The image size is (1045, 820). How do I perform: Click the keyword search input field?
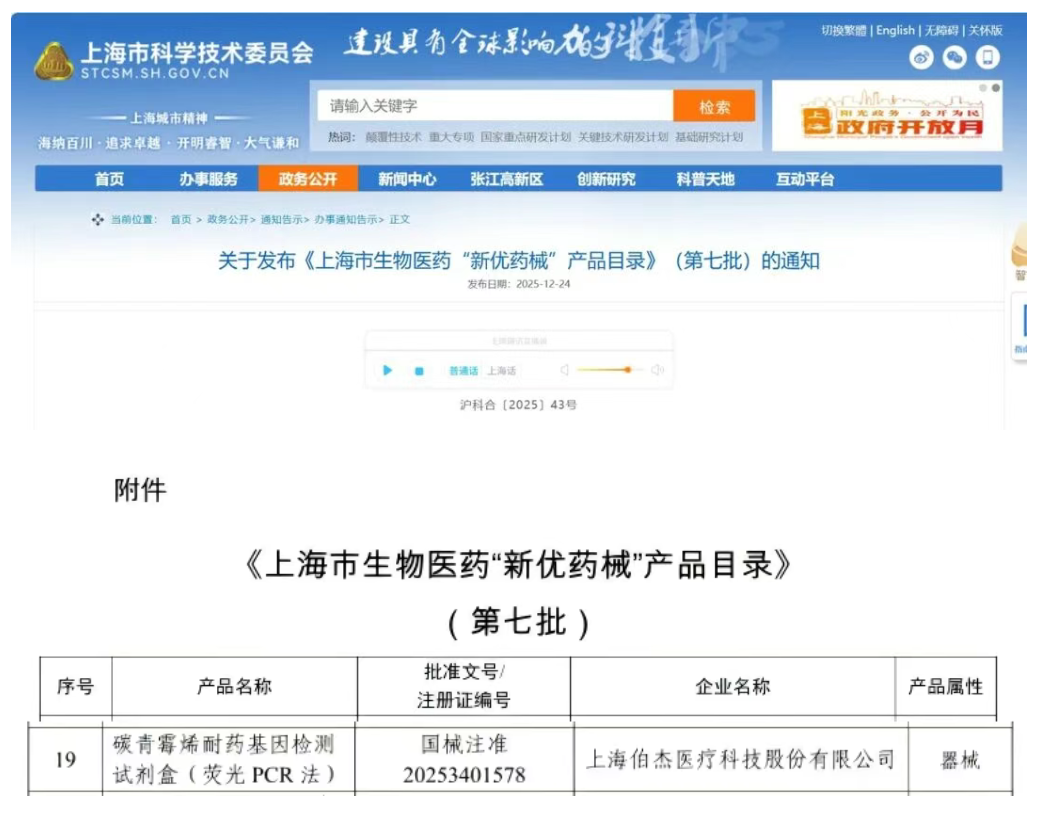click(495, 106)
